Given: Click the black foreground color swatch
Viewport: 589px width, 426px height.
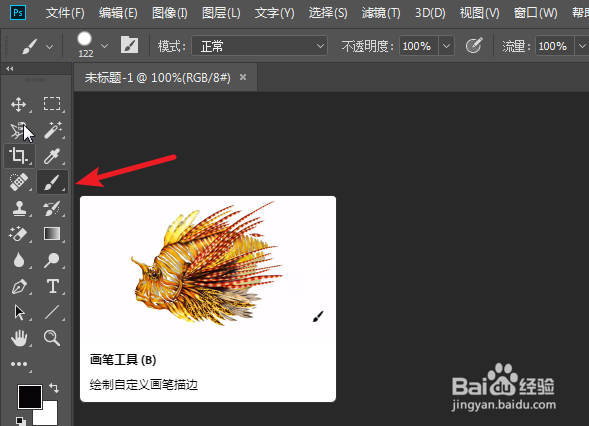Looking at the screenshot, I should [x=30, y=397].
